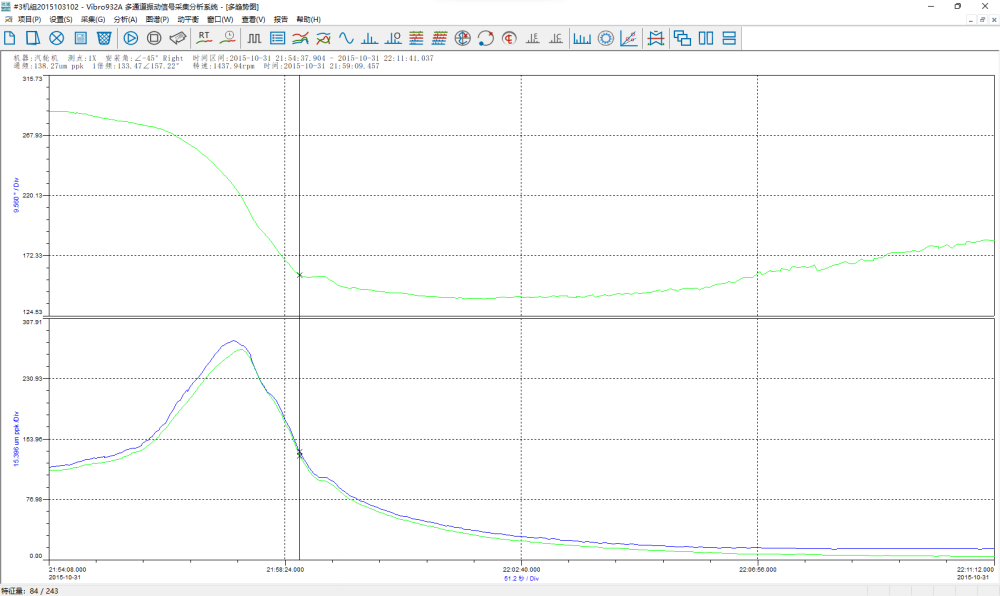Open the 窗口(W) menu

point(220,19)
